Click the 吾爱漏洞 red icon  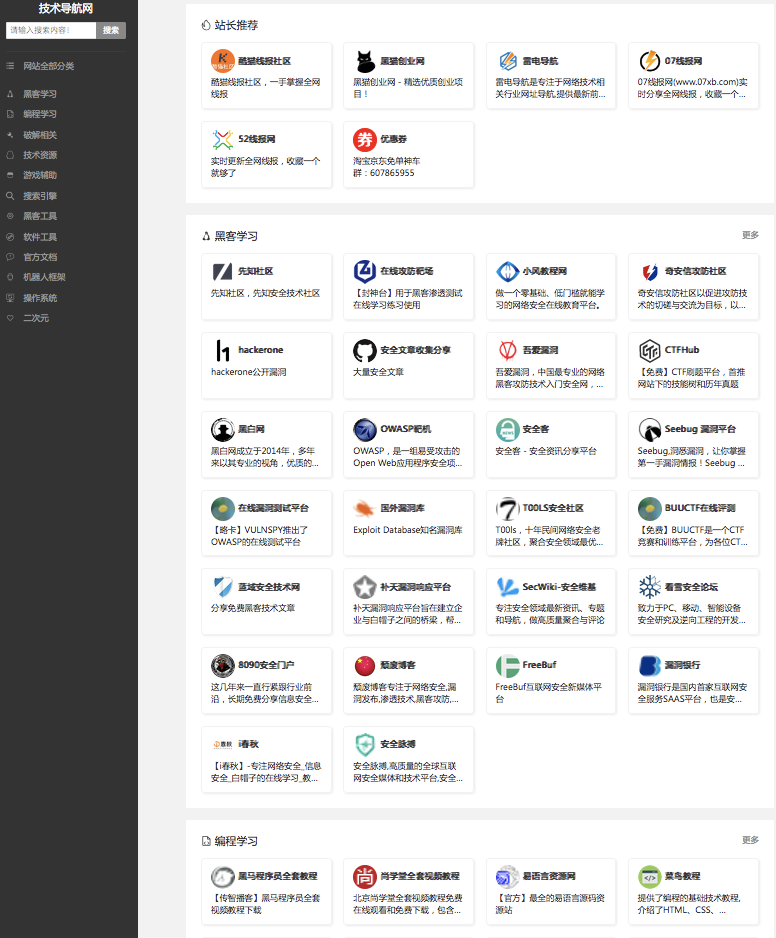507,351
